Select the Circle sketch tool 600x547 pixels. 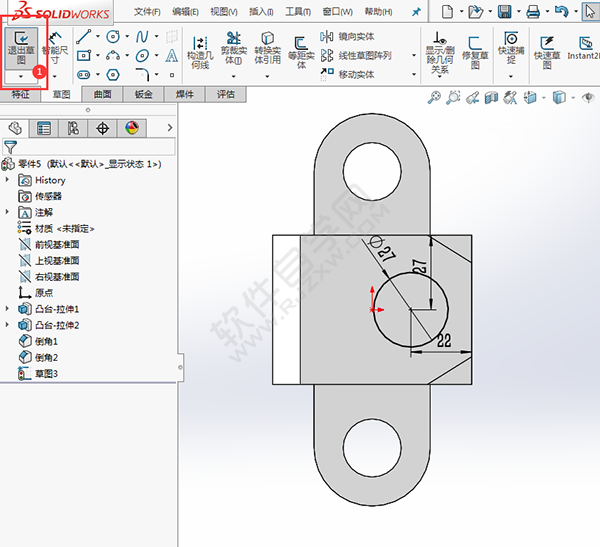click(x=113, y=37)
